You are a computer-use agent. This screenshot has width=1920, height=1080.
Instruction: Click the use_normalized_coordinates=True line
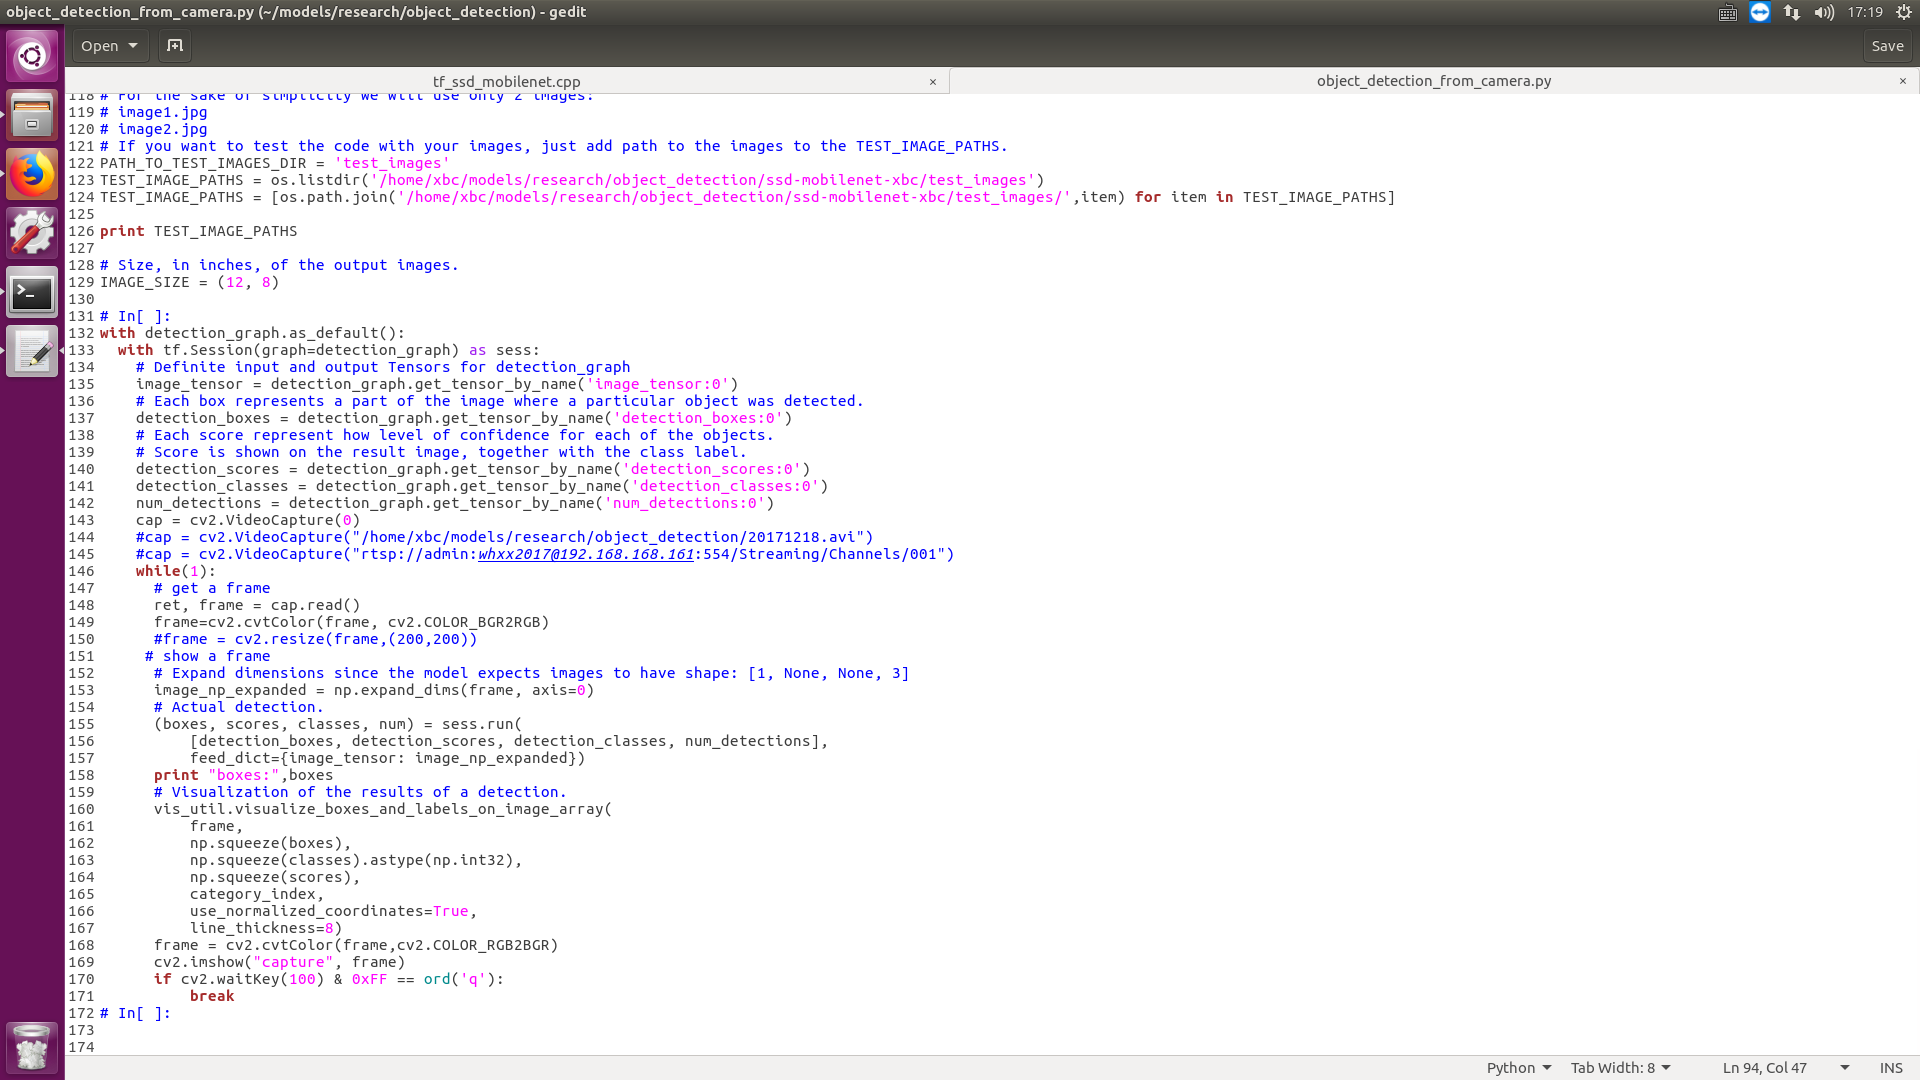click(334, 911)
